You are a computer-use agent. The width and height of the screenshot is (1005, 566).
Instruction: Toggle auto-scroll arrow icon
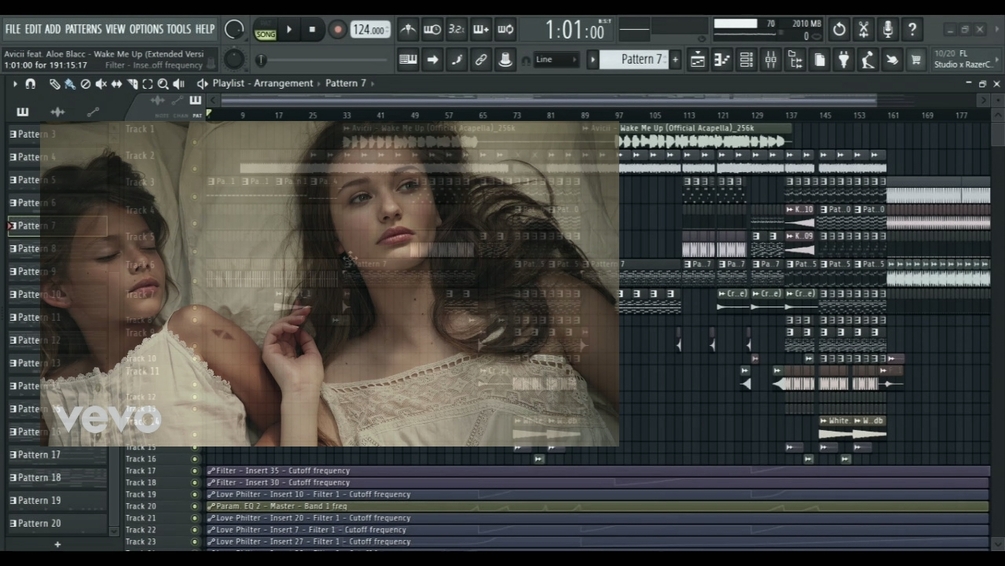tap(432, 60)
